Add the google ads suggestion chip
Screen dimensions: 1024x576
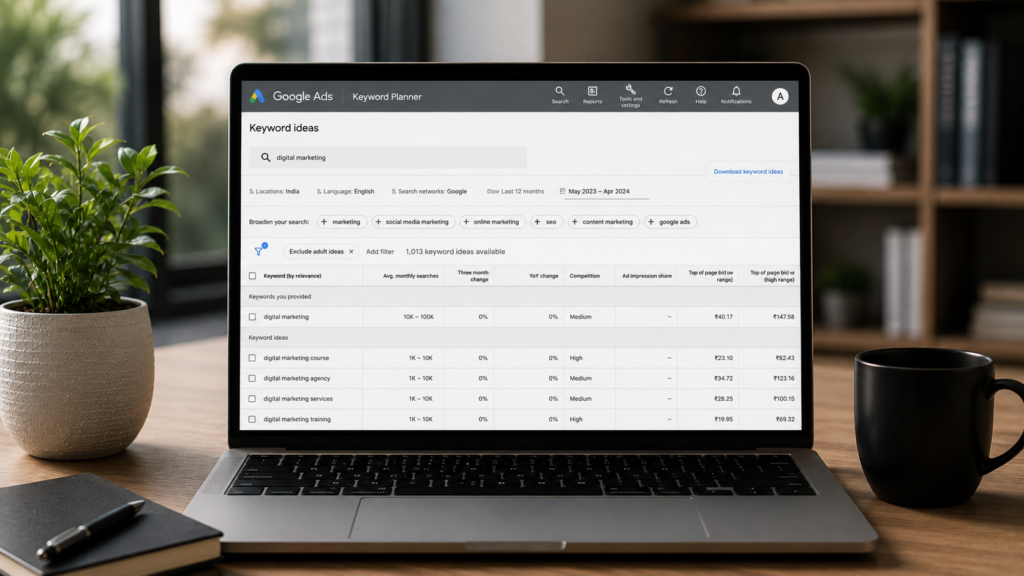[x=669, y=222]
